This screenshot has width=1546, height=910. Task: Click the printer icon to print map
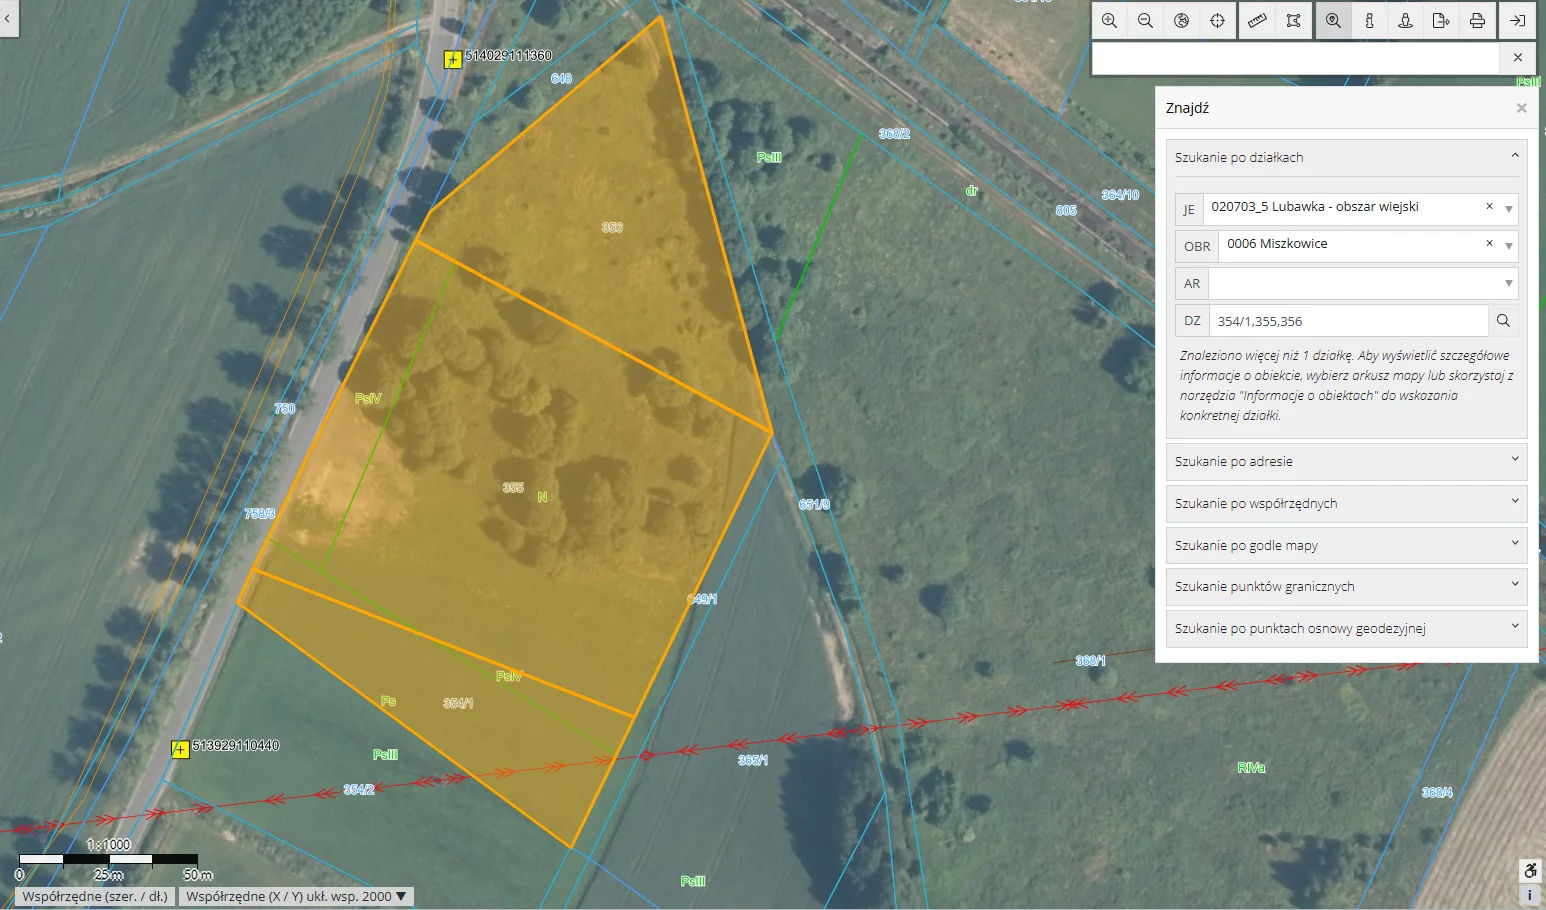1477,21
